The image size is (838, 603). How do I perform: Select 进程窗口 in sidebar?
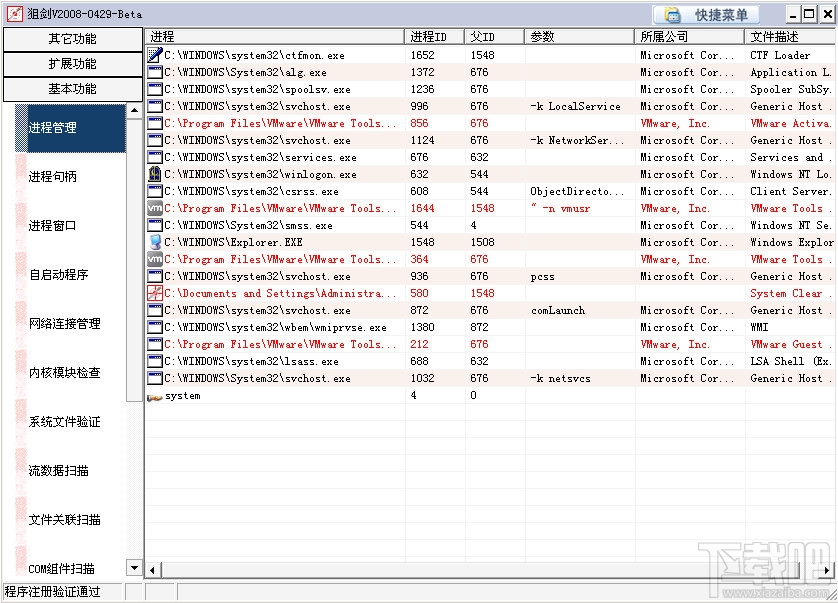pyautogui.click(x=52, y=226)
